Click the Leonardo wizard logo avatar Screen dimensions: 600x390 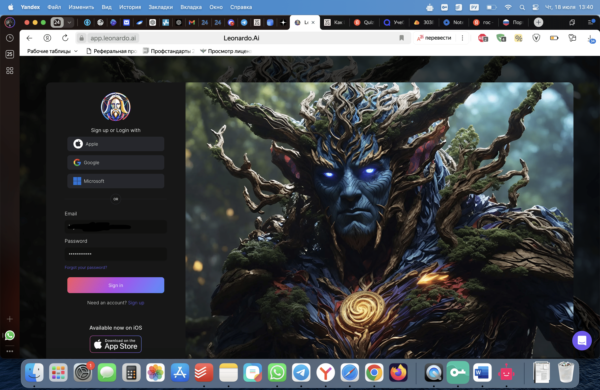(116, 107)
